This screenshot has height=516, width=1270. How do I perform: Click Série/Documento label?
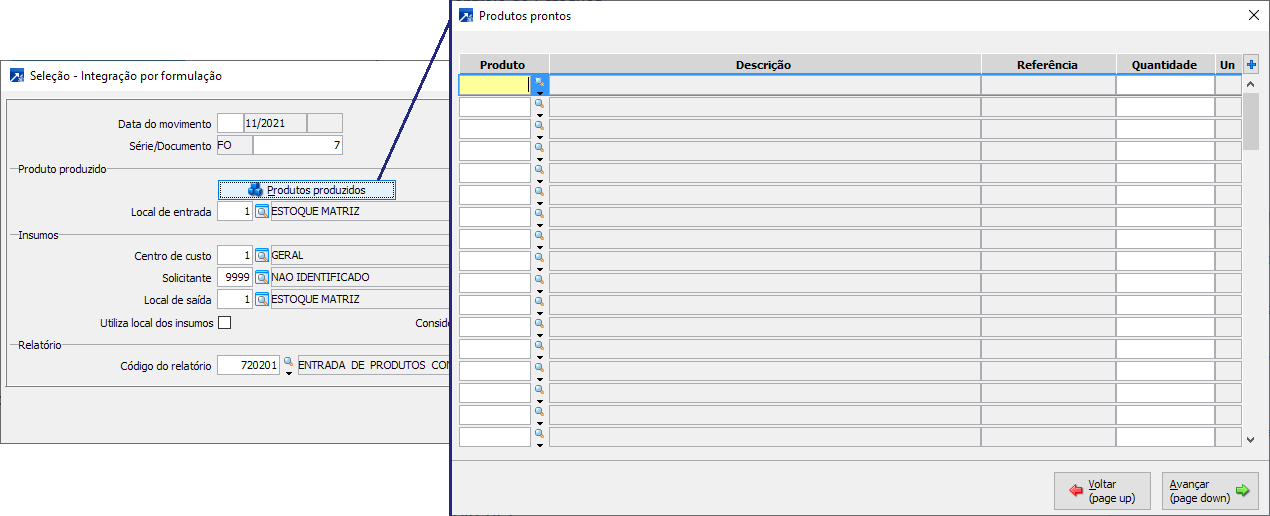click(171, 146)
